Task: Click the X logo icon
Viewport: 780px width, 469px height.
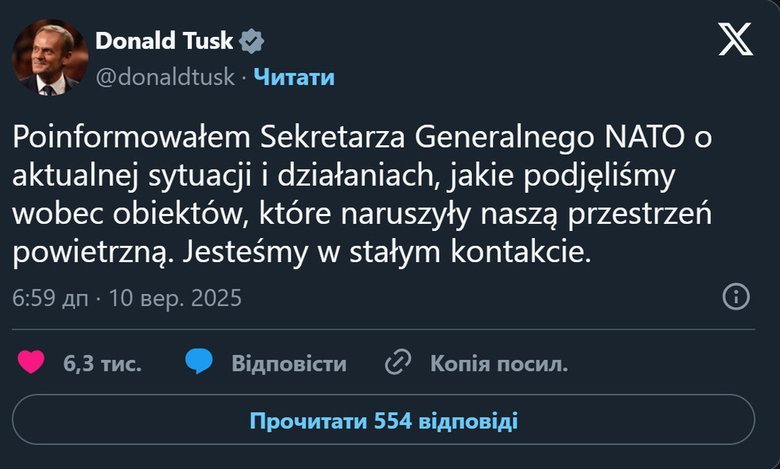Action: pyautogui.click(x=735, y=39)
